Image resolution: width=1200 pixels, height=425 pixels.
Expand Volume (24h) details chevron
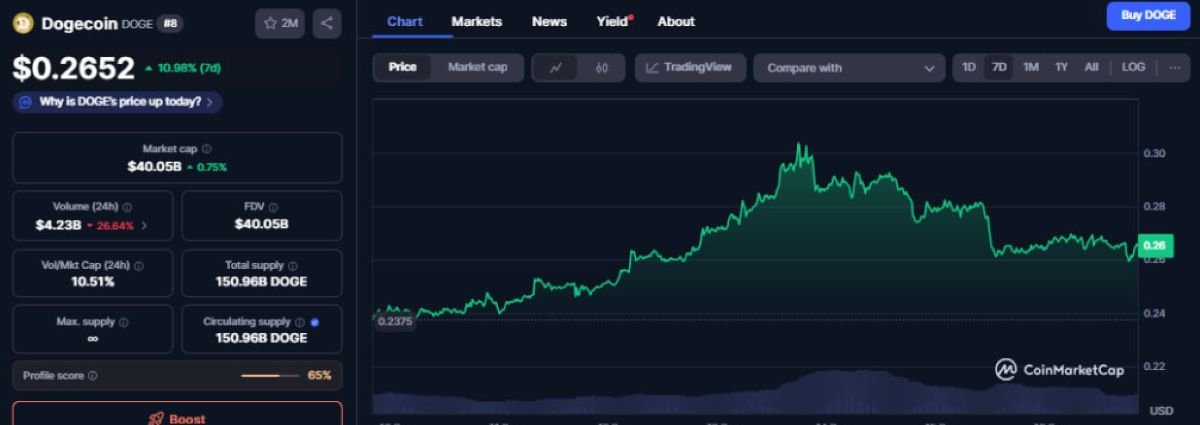(x=144, y=225)
